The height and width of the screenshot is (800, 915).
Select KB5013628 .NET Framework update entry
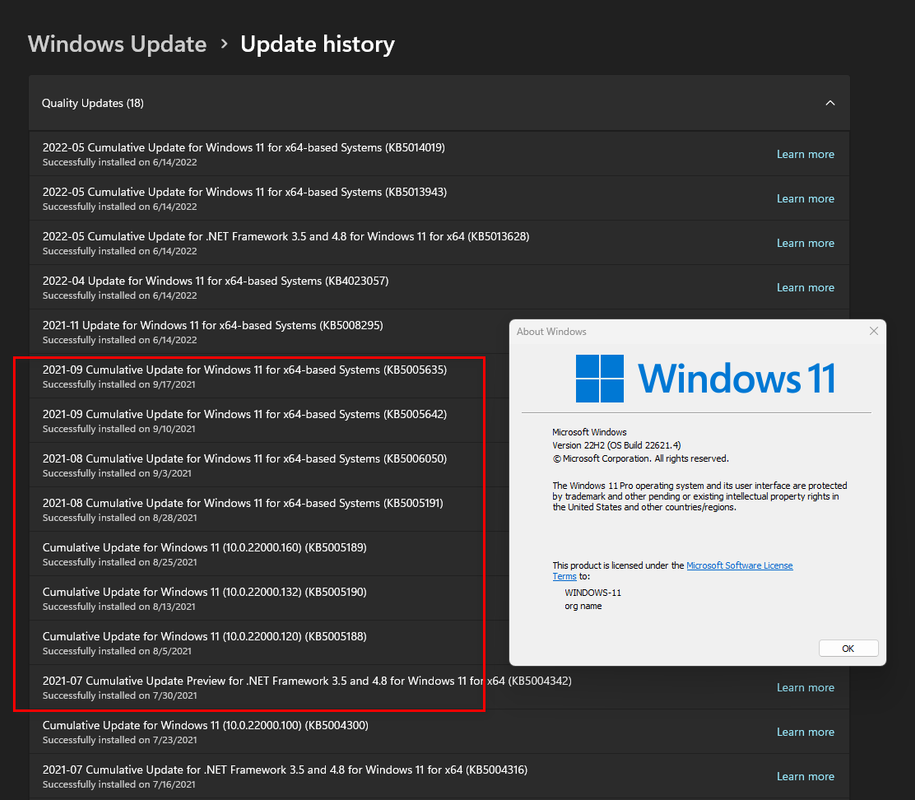[439, 243]
